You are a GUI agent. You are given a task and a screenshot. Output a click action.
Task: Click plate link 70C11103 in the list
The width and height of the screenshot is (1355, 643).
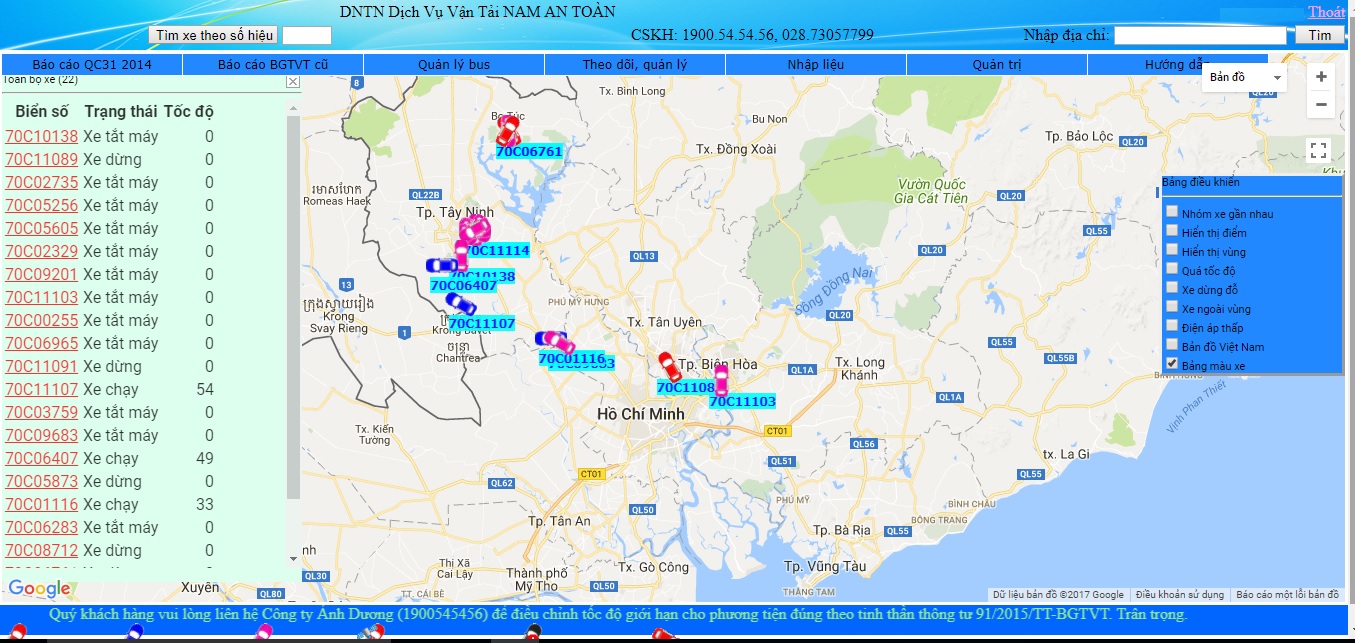pos(41,298)
